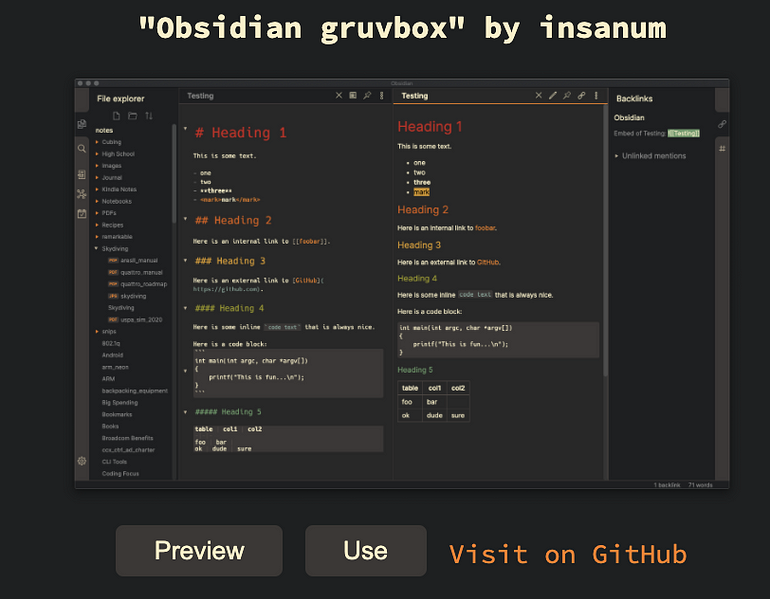Click the 71 words status bar entry

click(x=700, y=485)
